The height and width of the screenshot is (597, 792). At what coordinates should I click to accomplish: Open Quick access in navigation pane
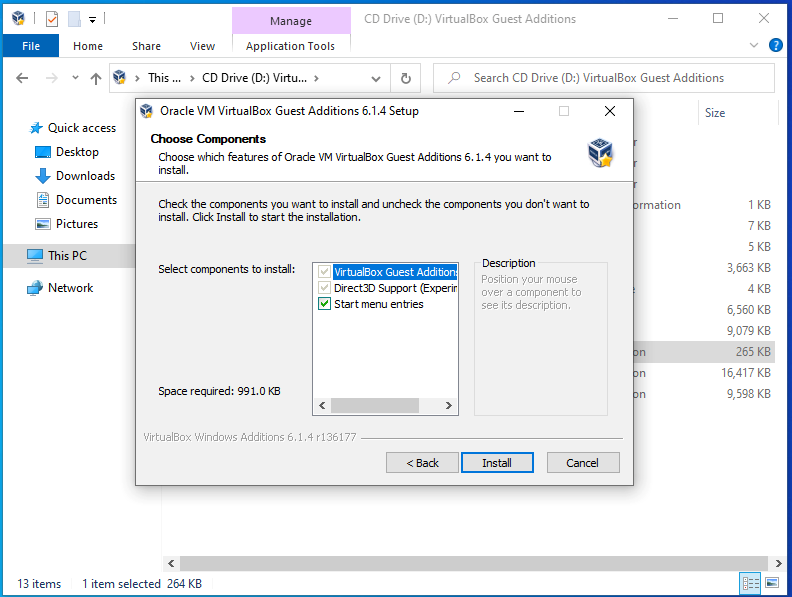(x=82, y=128)
